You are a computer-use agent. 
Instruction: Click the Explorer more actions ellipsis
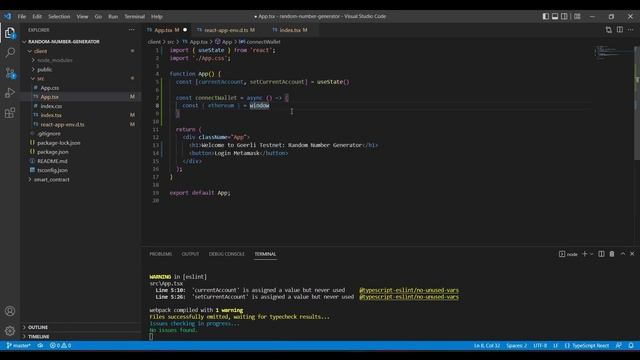[131, 30]
